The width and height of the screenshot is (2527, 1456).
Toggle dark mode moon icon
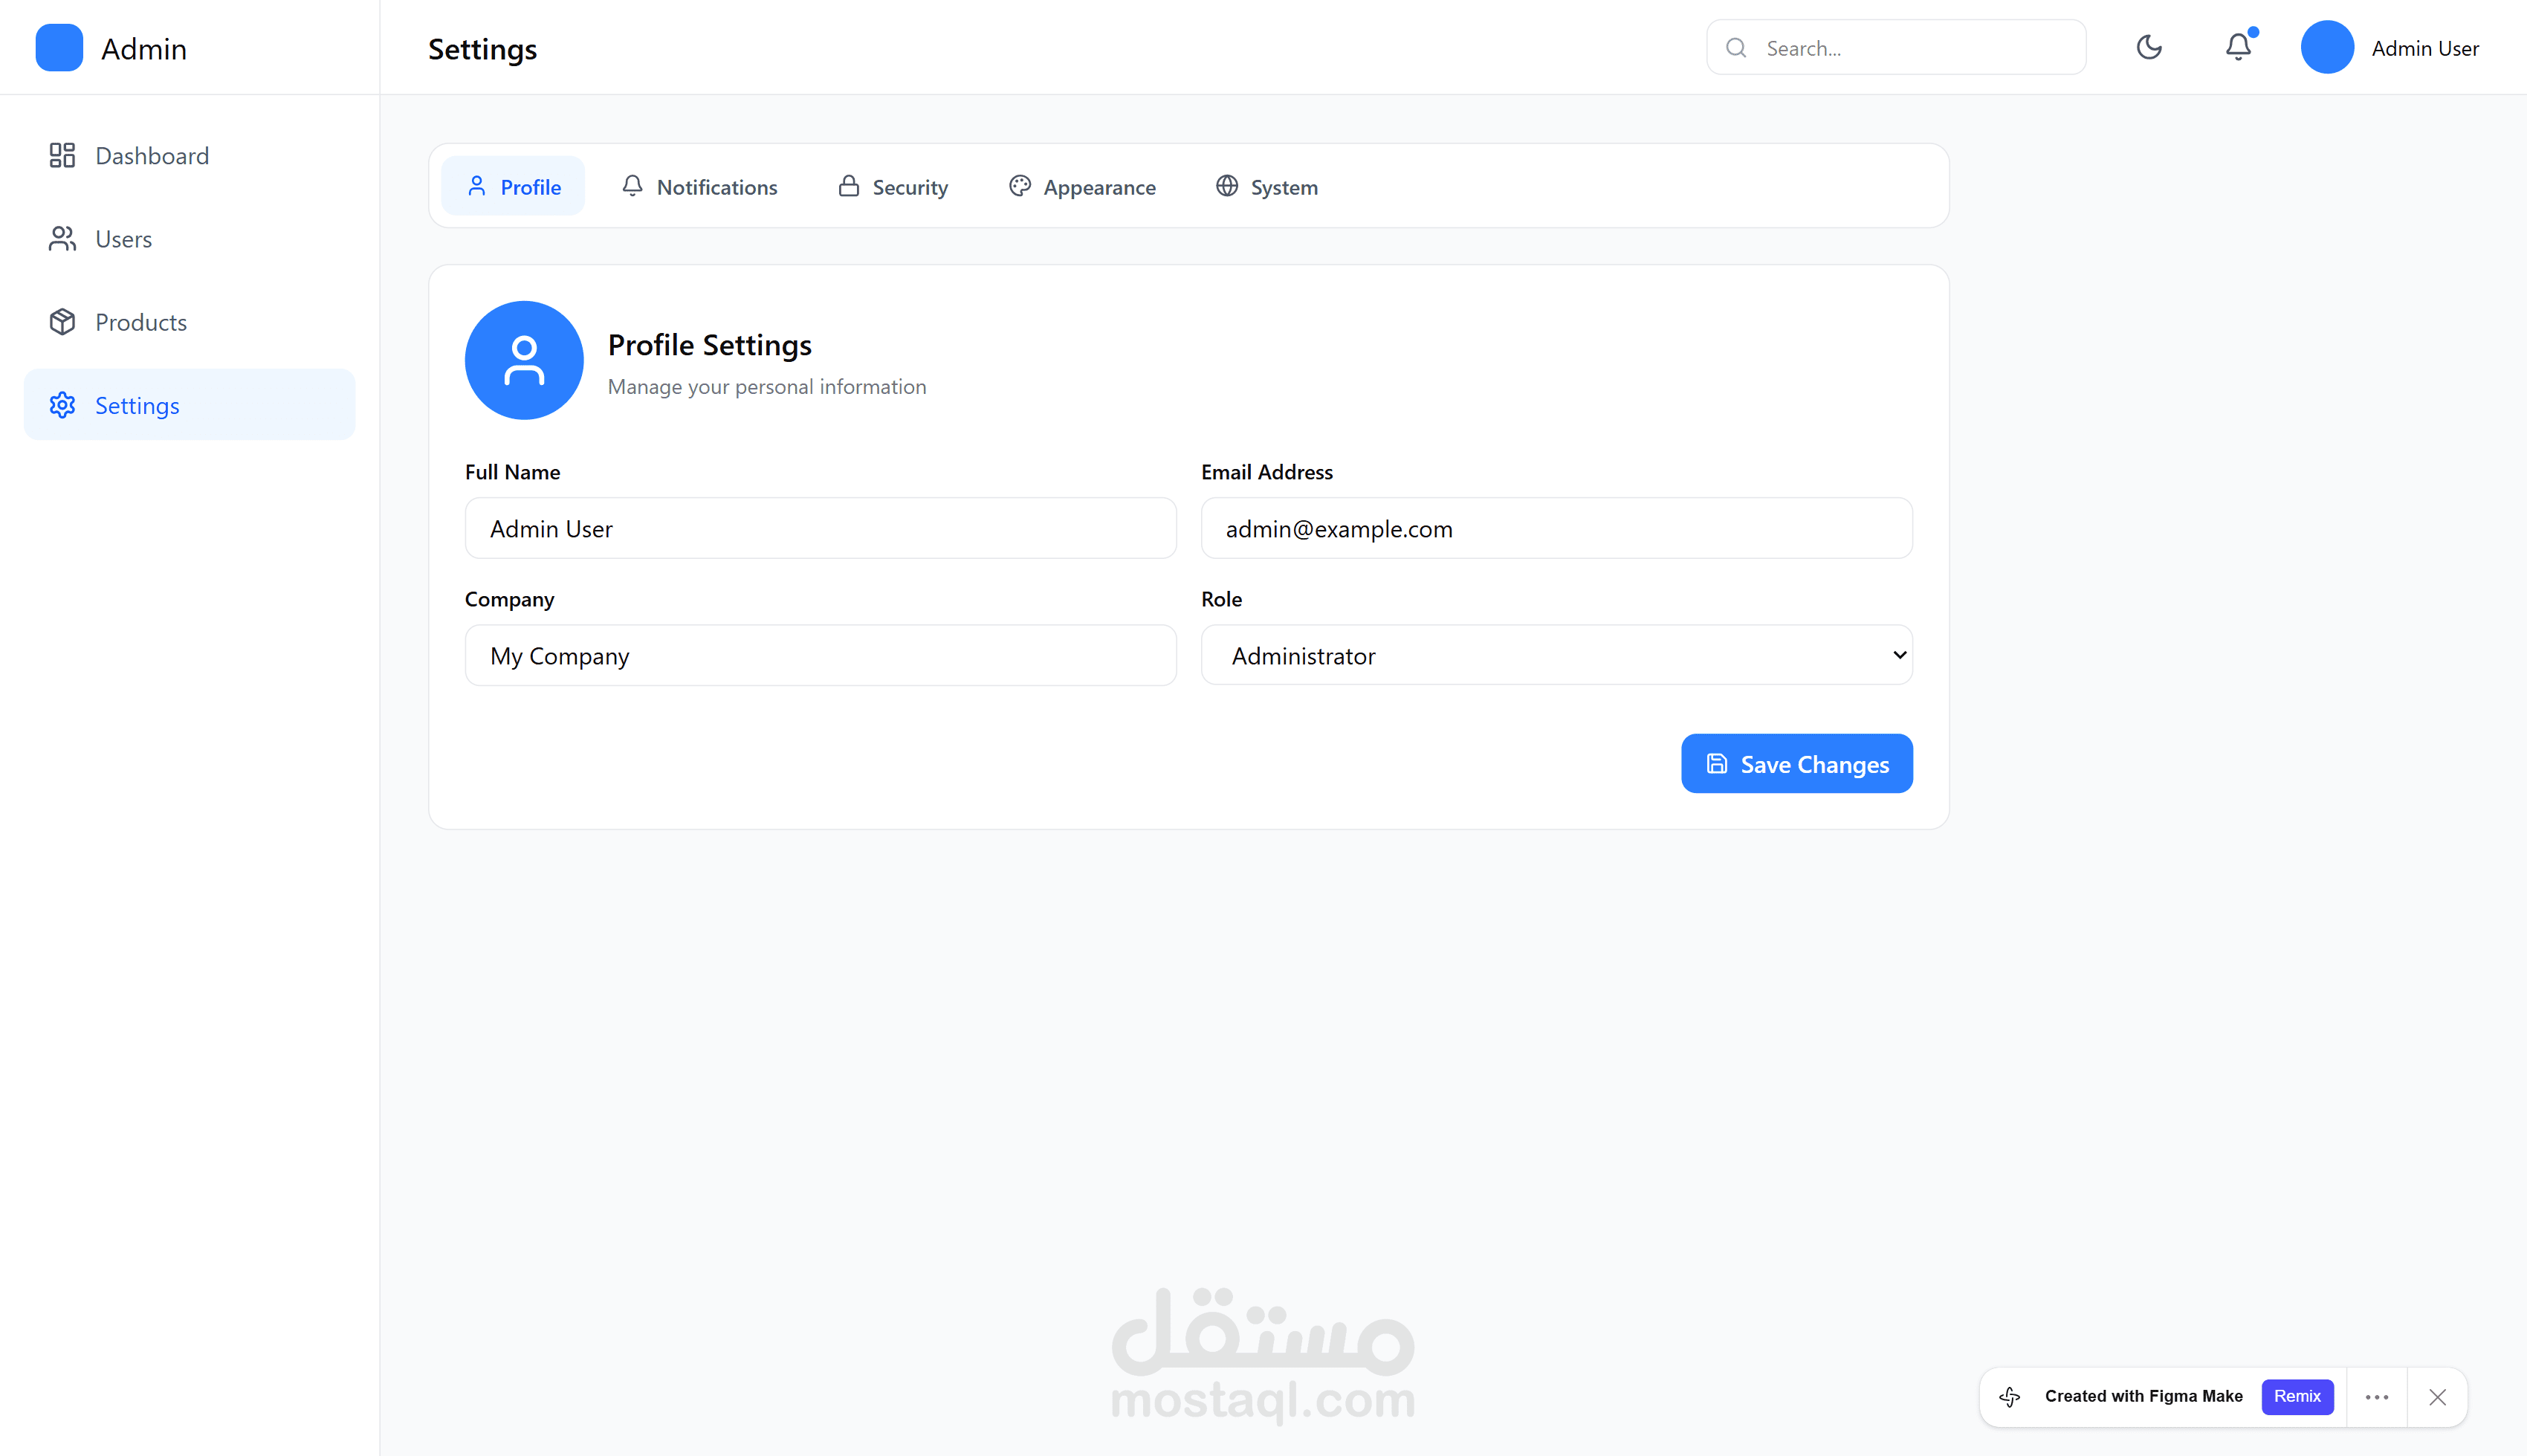pos(2148,47)
